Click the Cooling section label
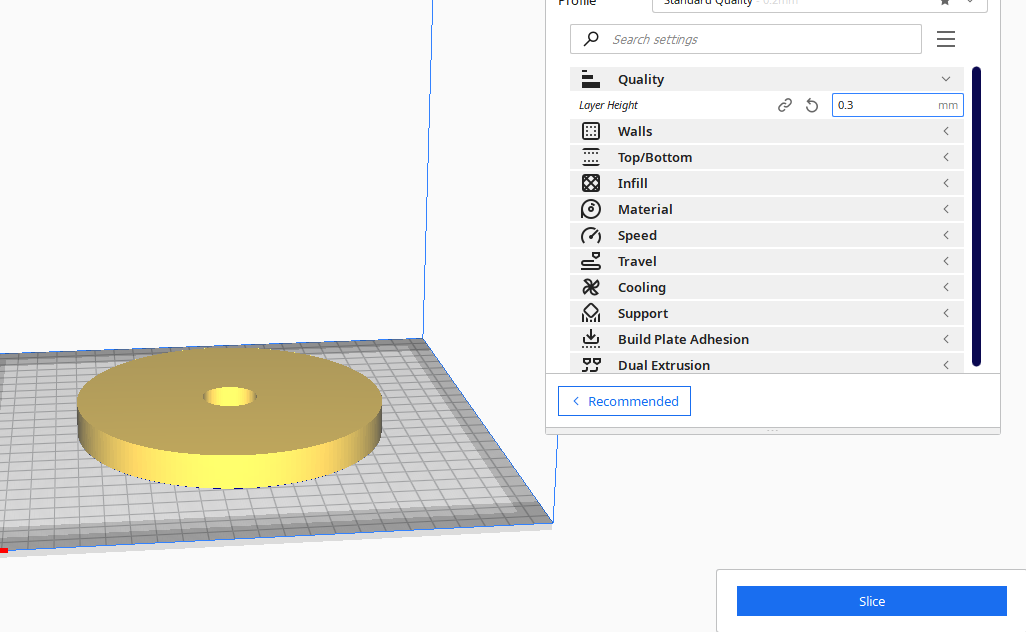 click(x=641, y=288)
